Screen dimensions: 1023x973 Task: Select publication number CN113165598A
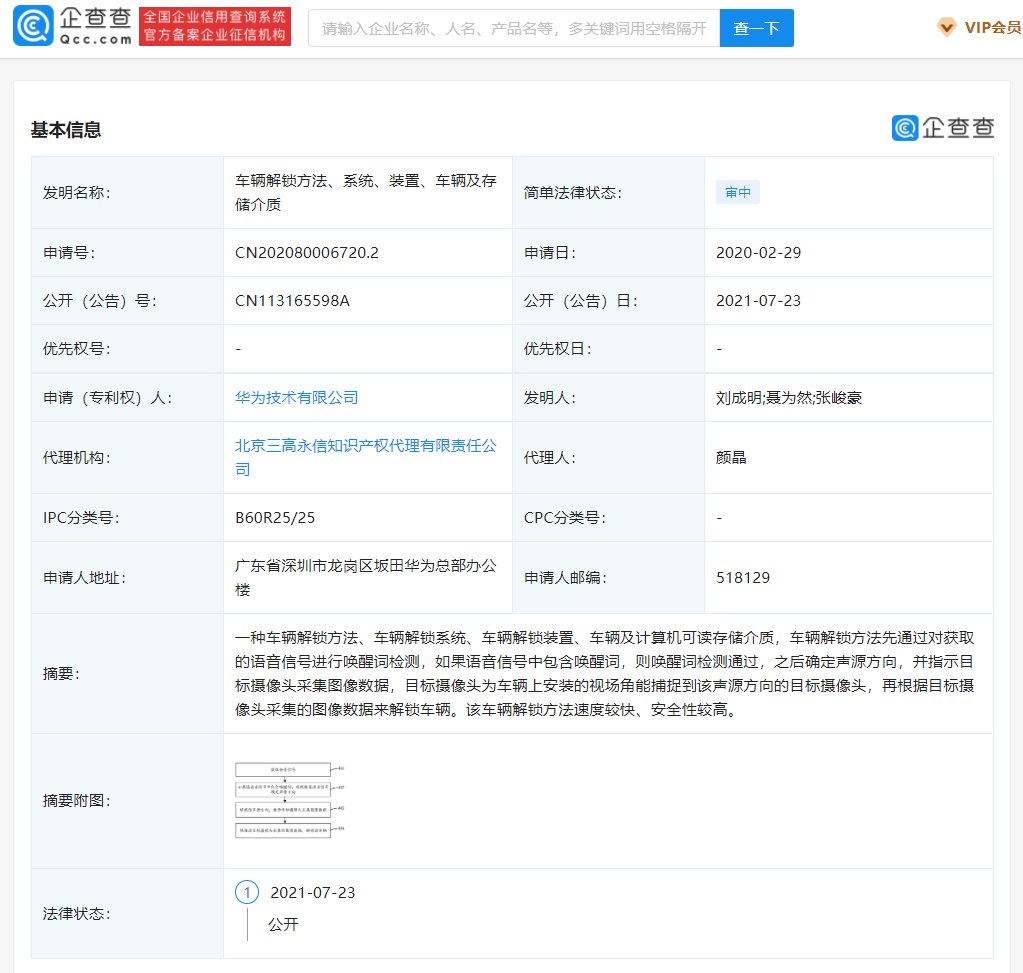tap(292, 301)
